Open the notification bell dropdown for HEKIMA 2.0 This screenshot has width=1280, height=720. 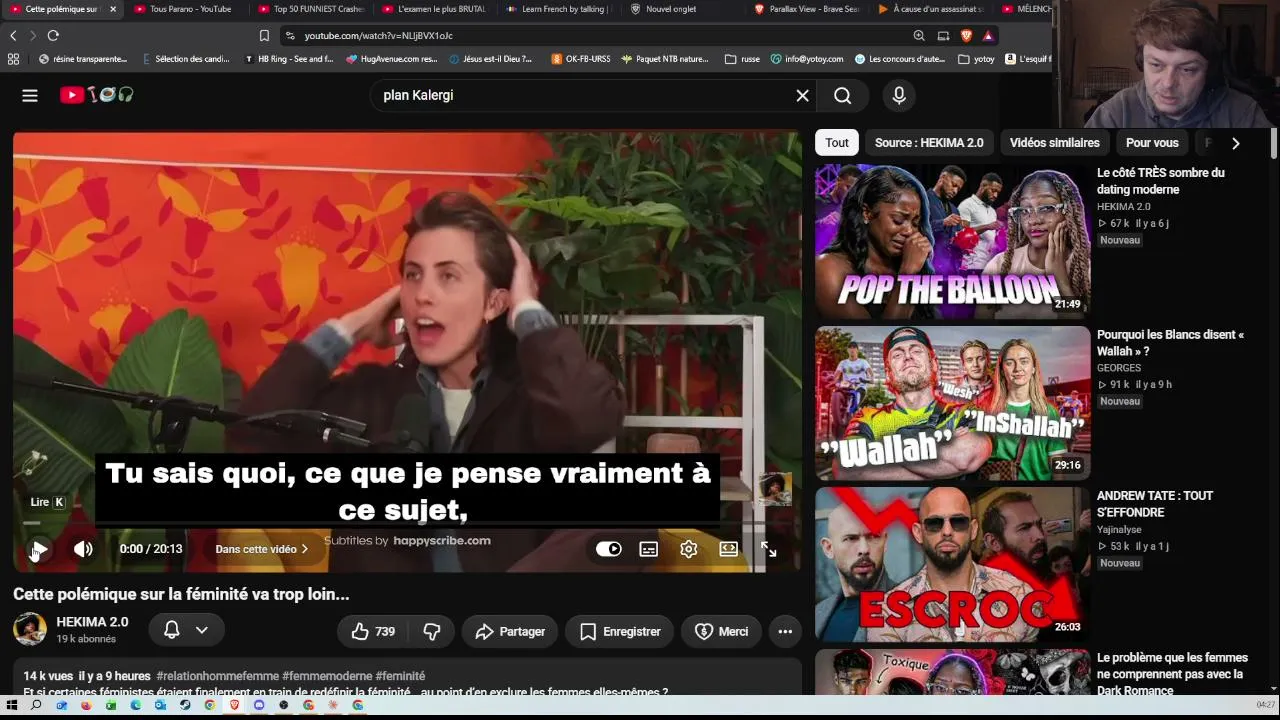click(x=186, y=630)
